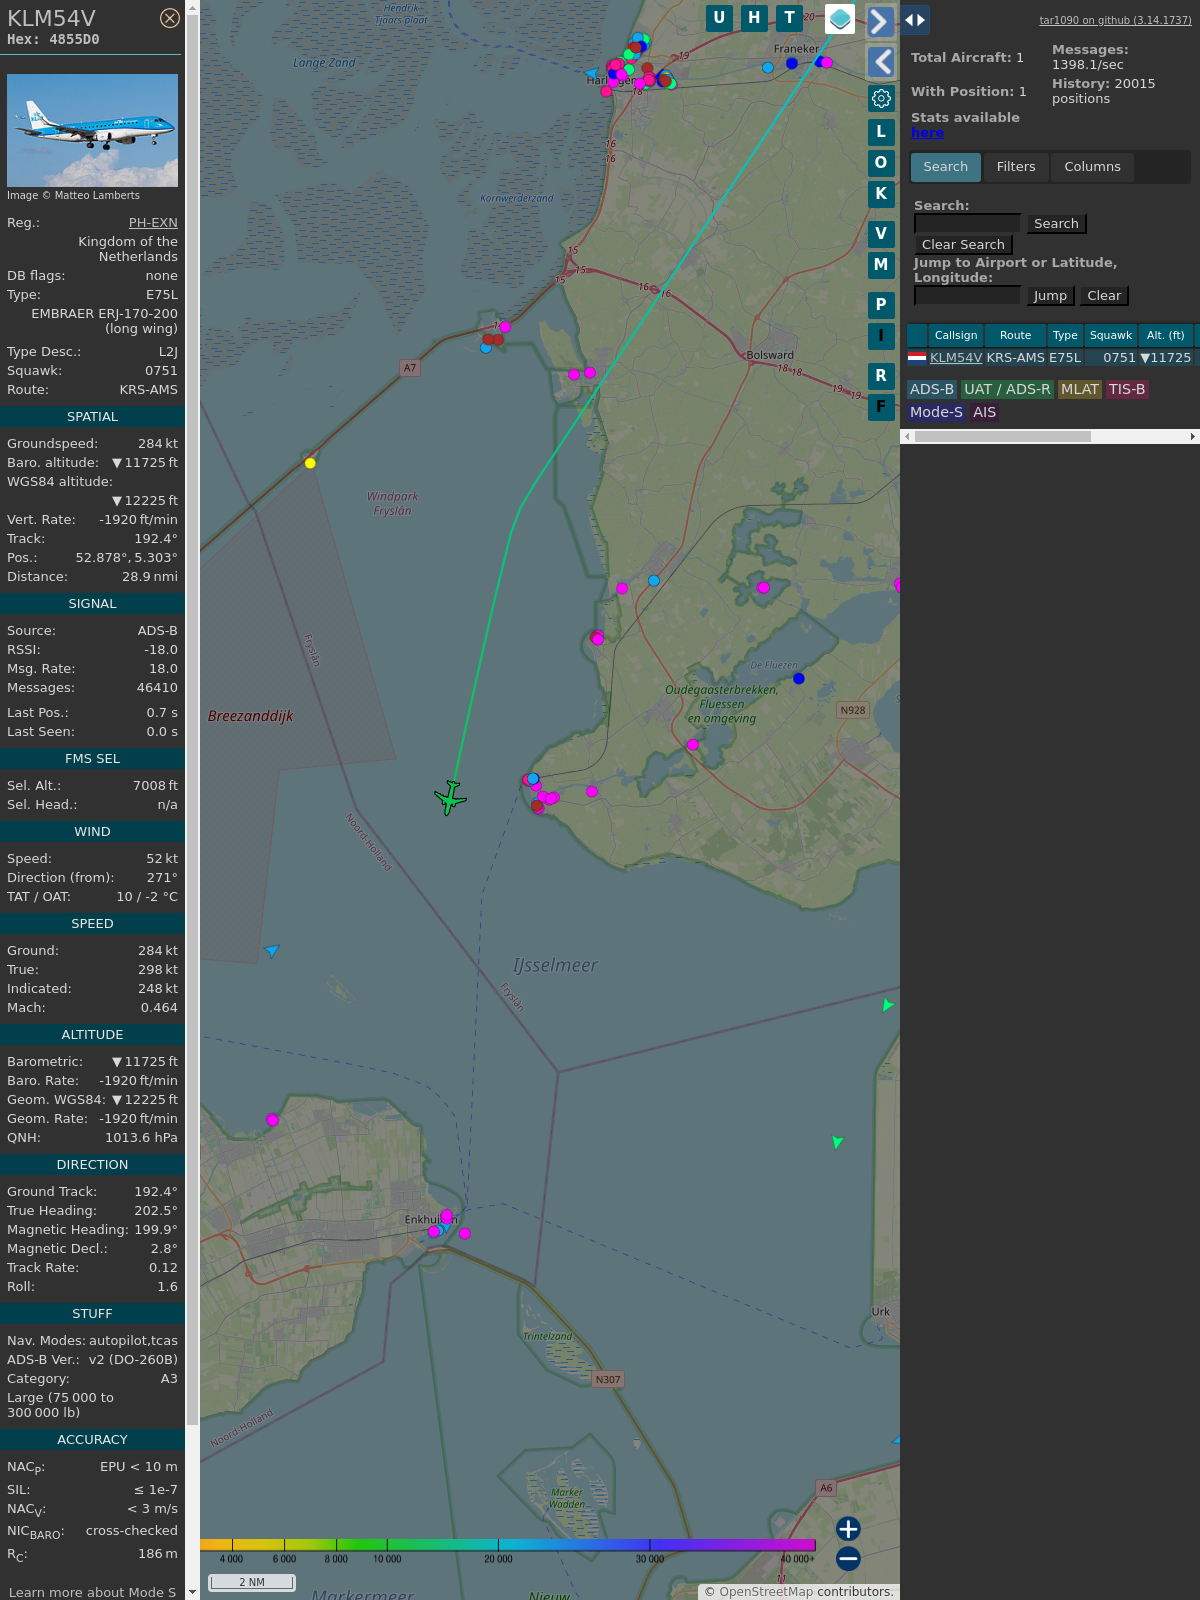
Task: Toggle the V map button
Action: point(881,234)
